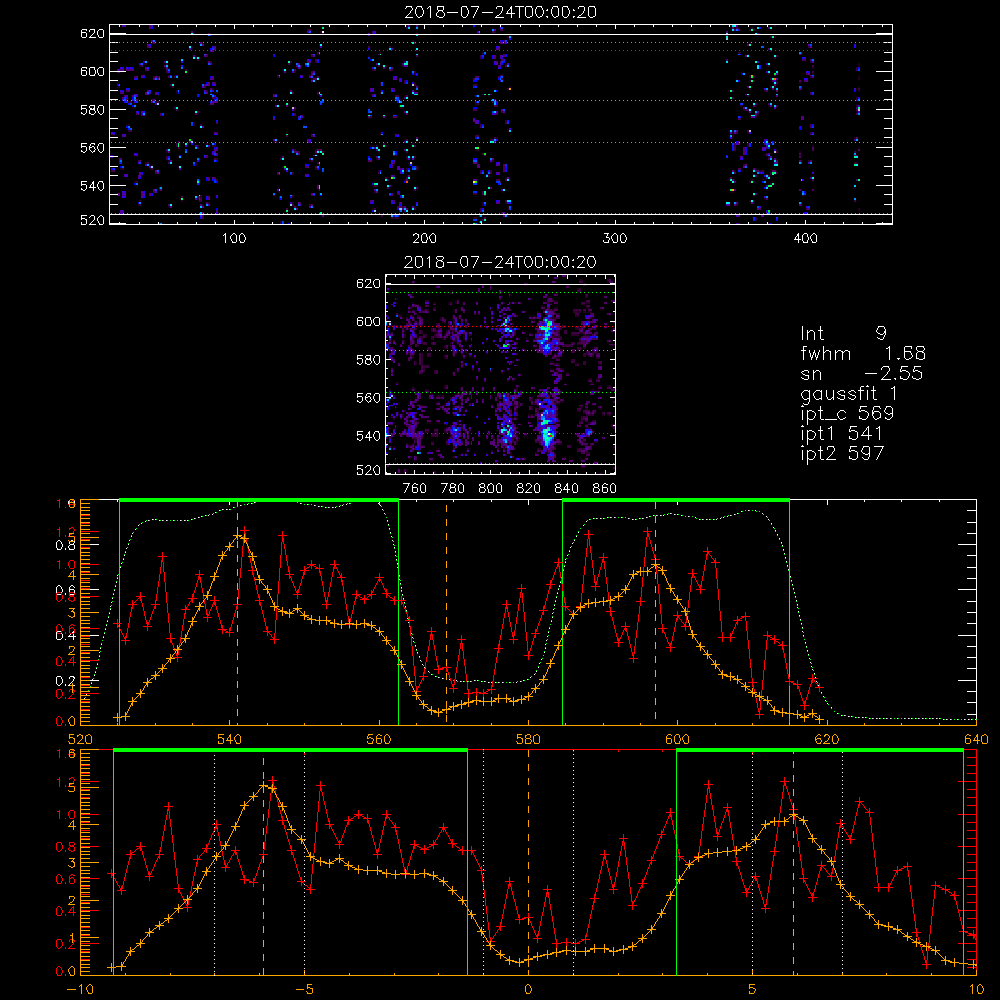The image size is (1000, 1000).
Task: Select the 'Int 9' readout text
Action: (x=843, y=334)
